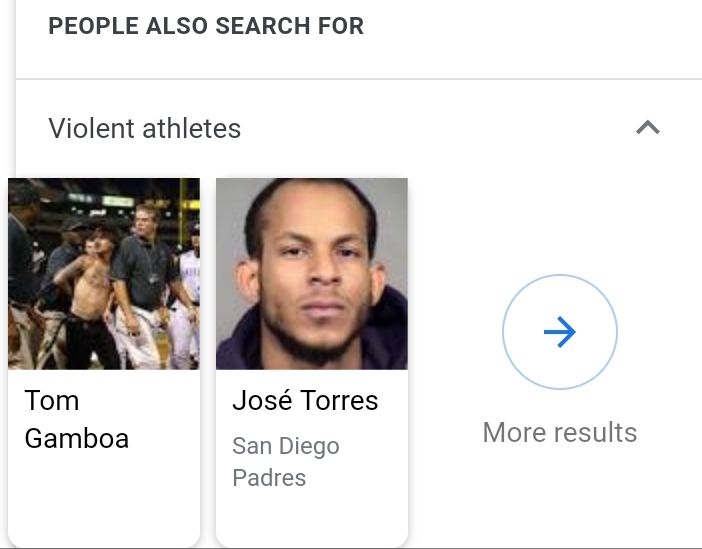The height and width of the screenshot is (549, 702).
Task: Click the word Tom in the first card
Action: (52, 401)
